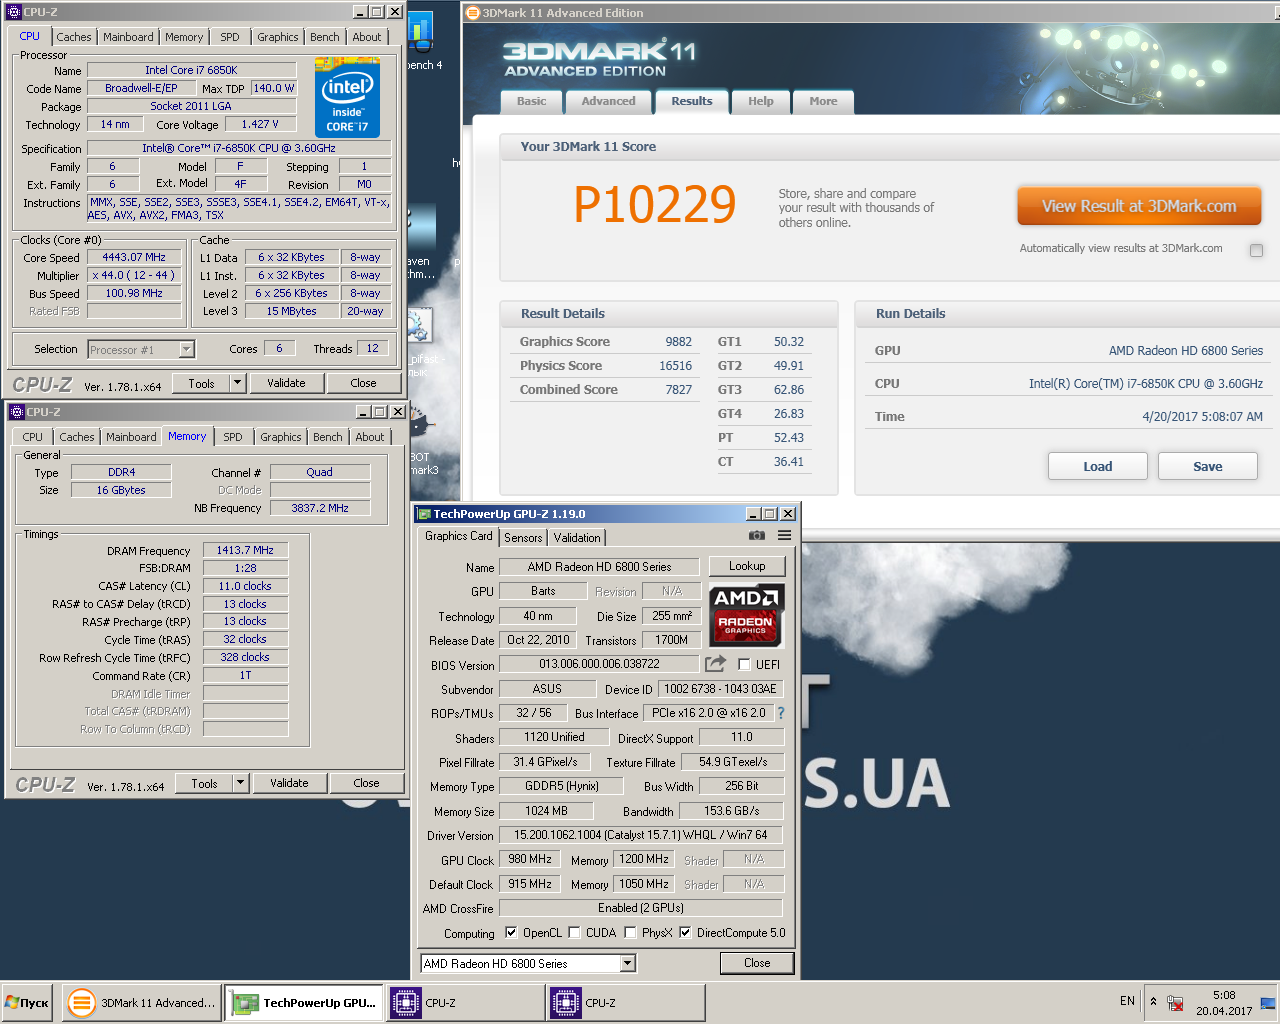Screen dimensions: 1280x1024
Task: Toggle the PhysX checkbox
Action: tap(630, 932)
